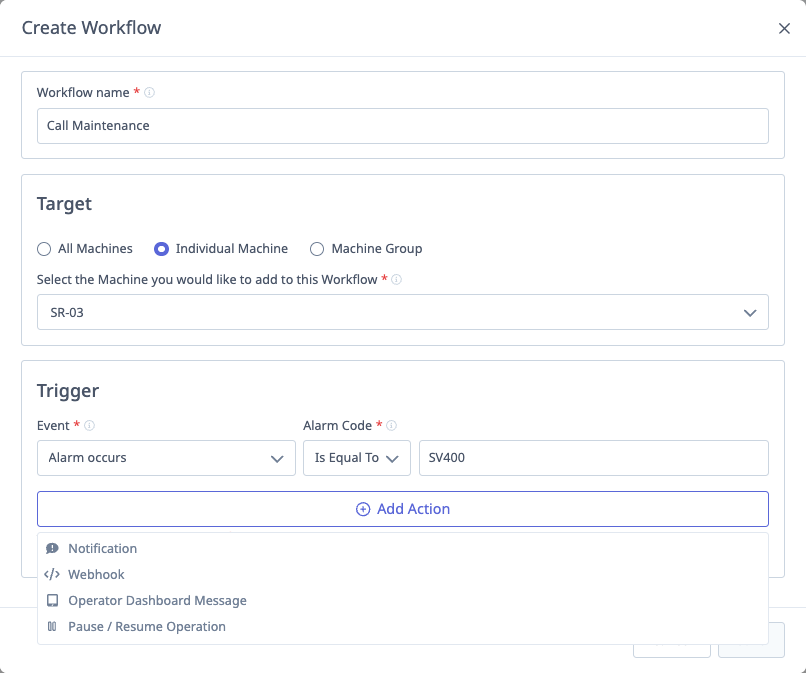Open the Is Equal To operator dropdown
Viewport: 806px width, 673px height.
[x=357, y=458]
